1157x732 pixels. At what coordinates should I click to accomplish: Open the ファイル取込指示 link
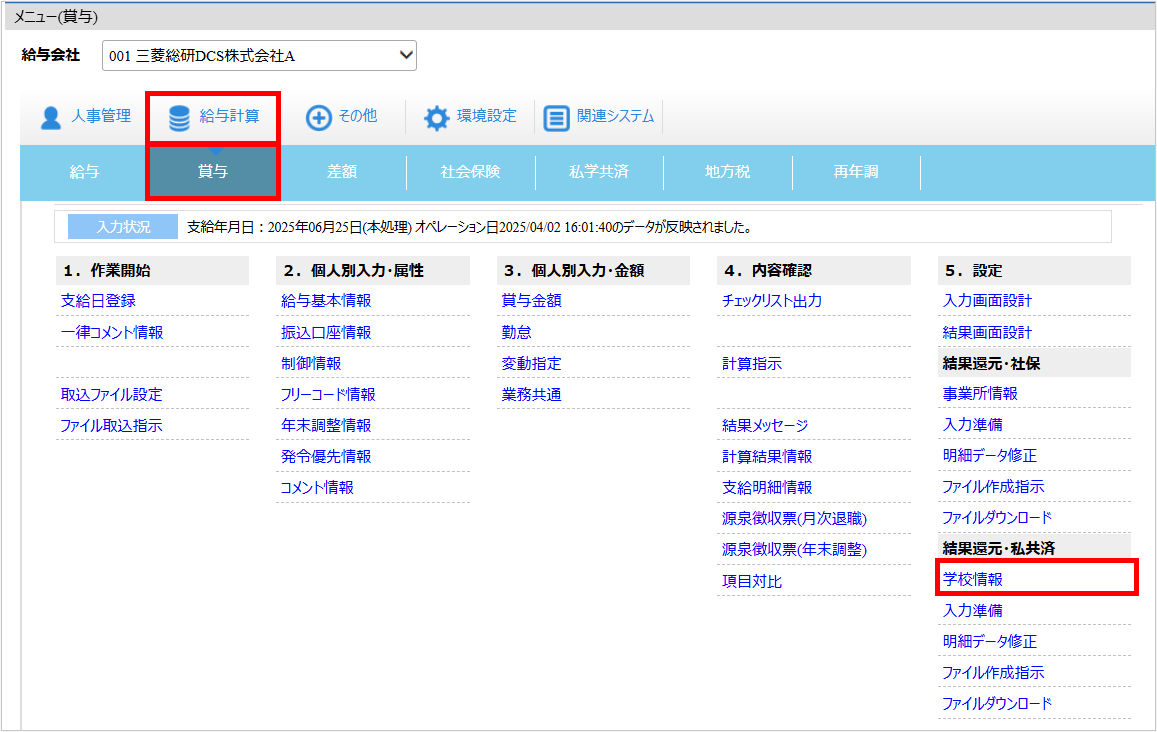111,426
